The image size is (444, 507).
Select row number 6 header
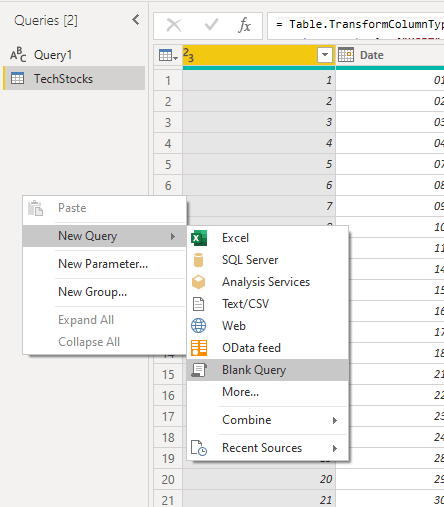pos(168,185)
